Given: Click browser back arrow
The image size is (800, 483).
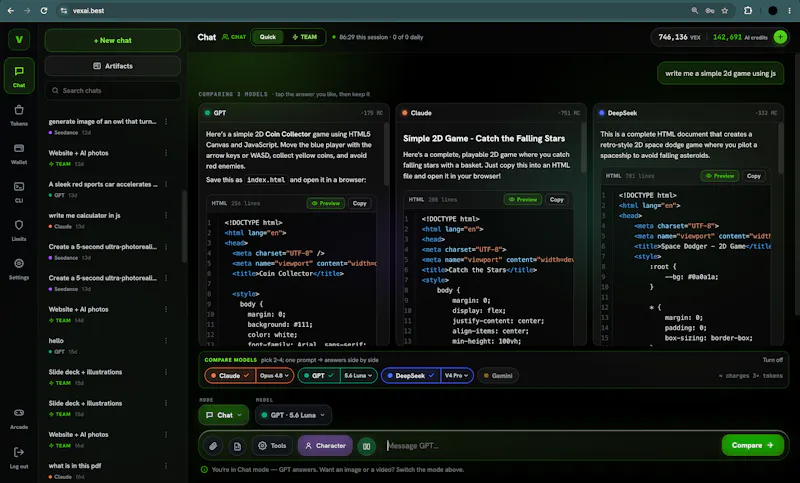Looking at the screenshot, I should coord(11,10).
